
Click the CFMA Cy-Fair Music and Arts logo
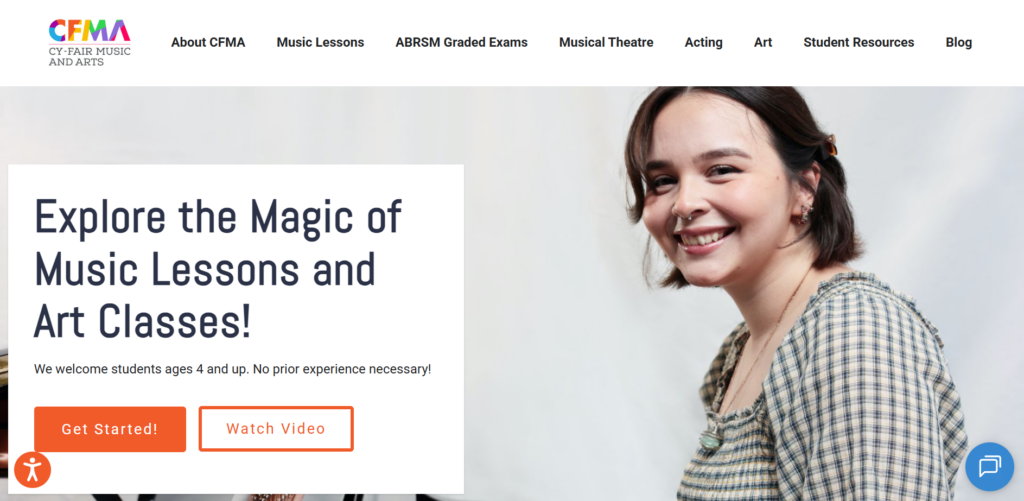pyautogui.click(x=89, y=42)
